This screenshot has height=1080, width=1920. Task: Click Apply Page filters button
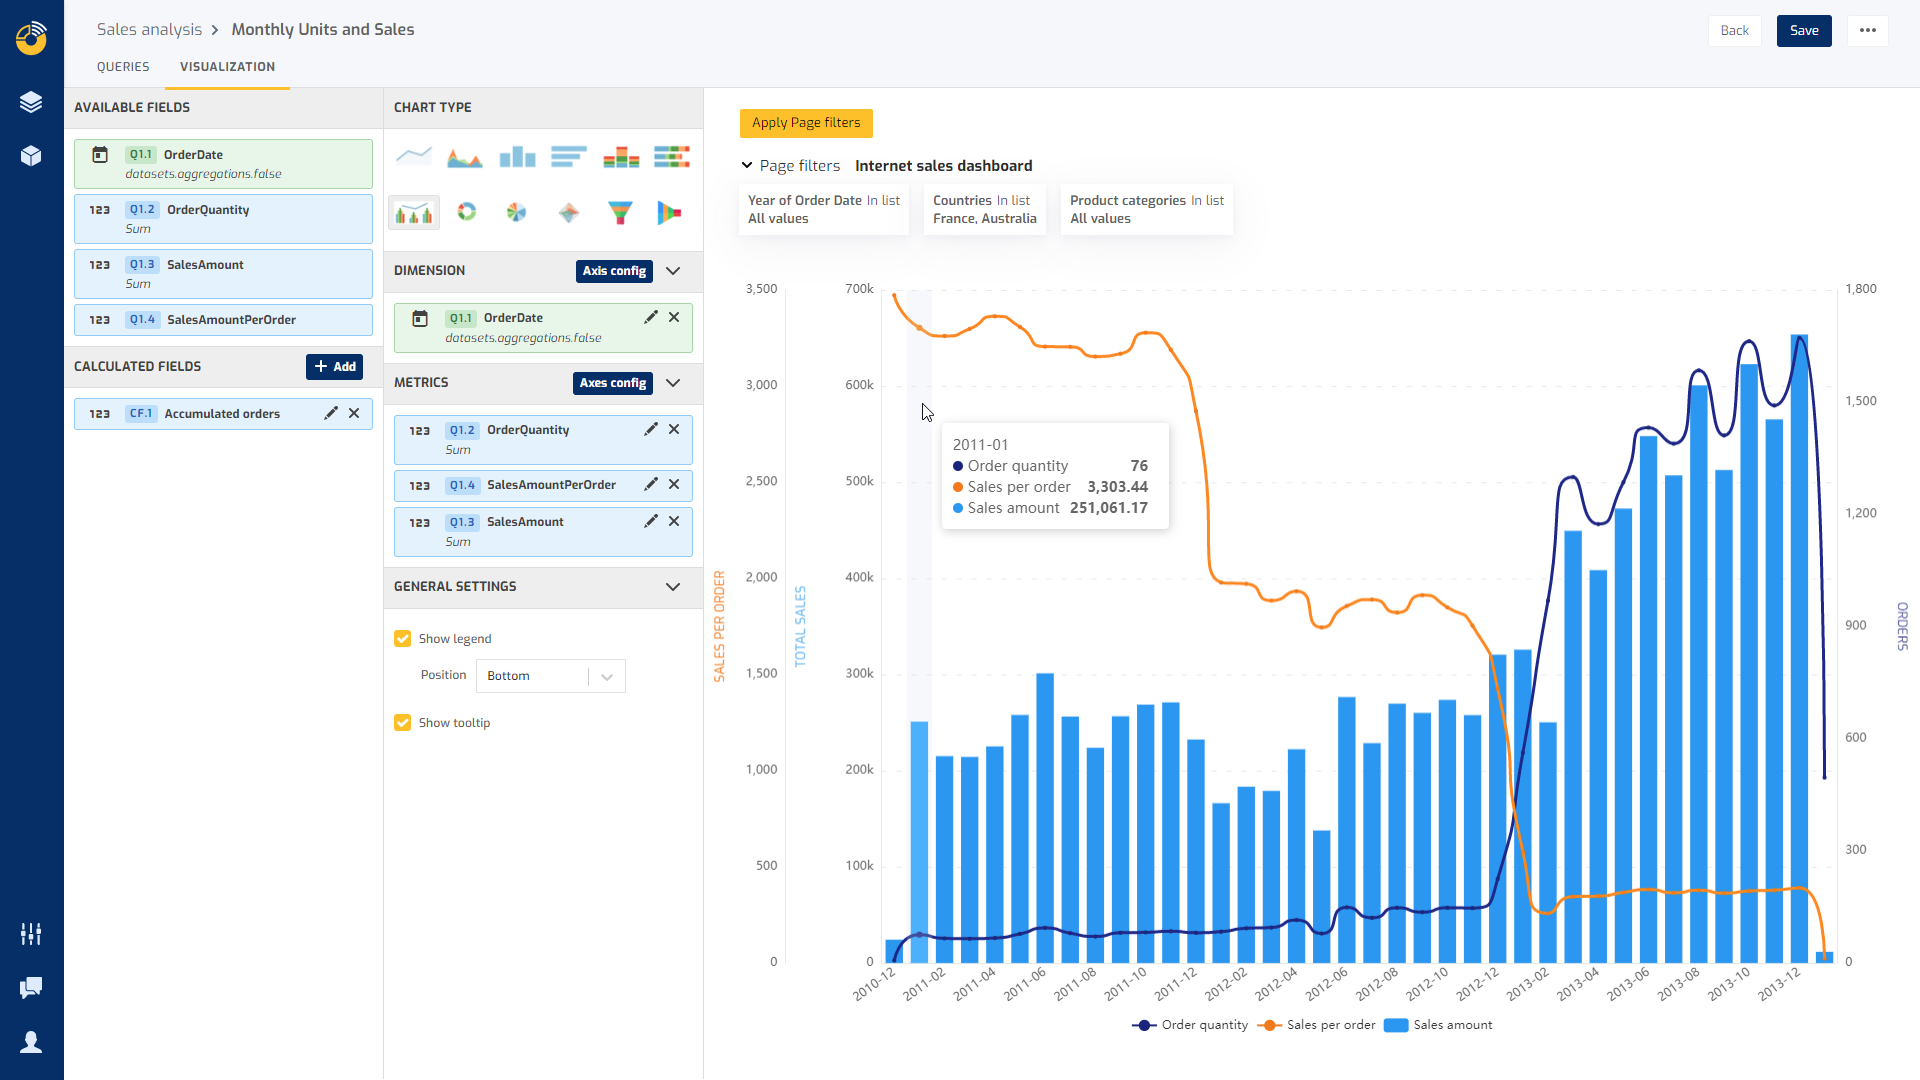click(807, 123)
